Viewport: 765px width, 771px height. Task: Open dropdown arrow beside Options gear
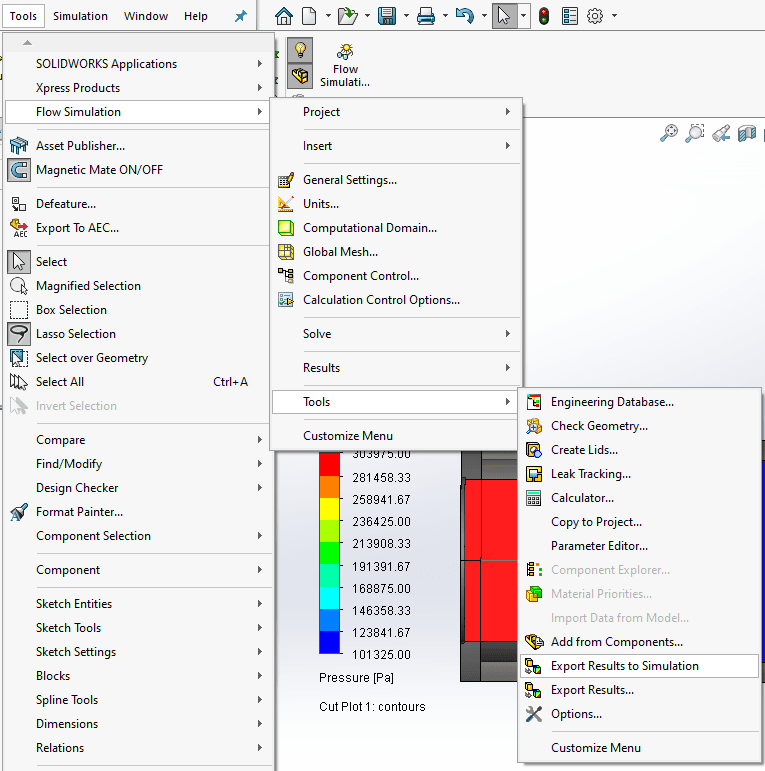(x=614, y=16)
